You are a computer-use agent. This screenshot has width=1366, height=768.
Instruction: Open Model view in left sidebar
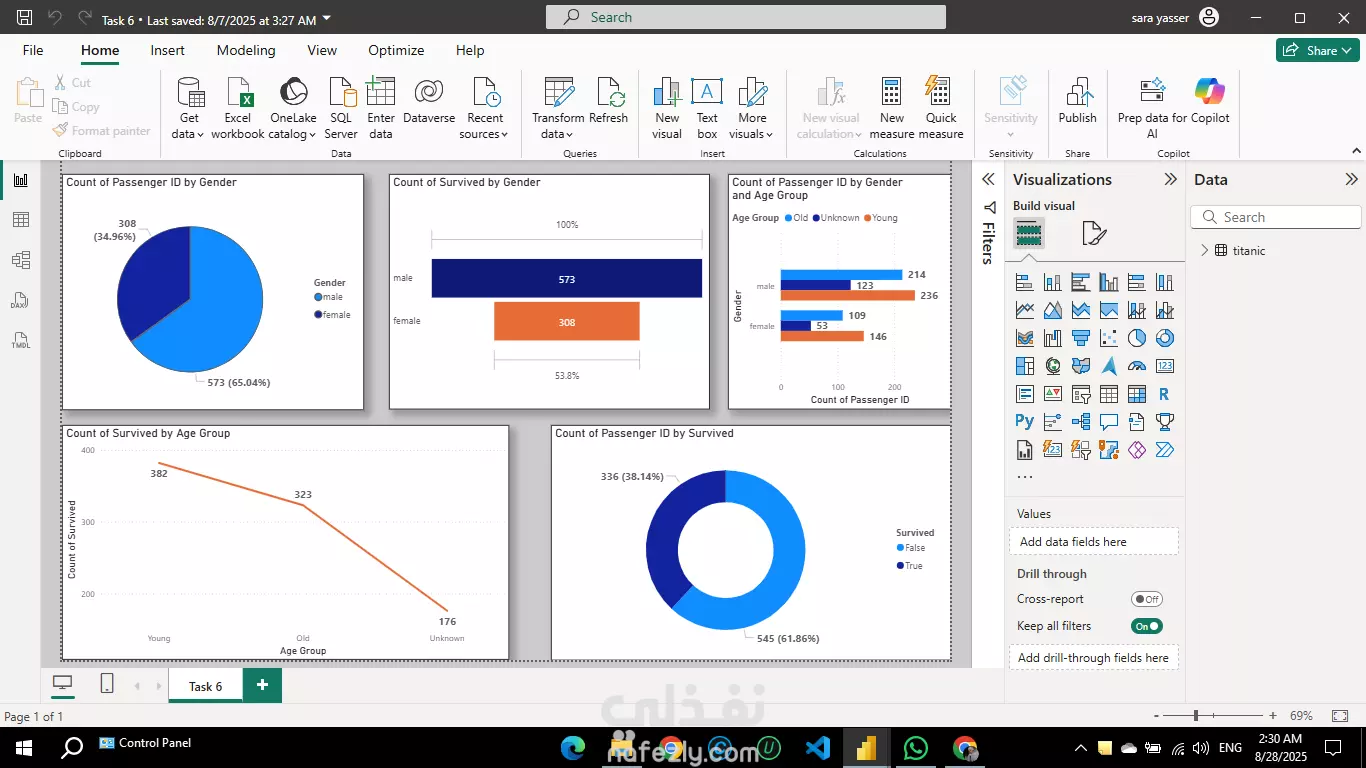point(21,260)
